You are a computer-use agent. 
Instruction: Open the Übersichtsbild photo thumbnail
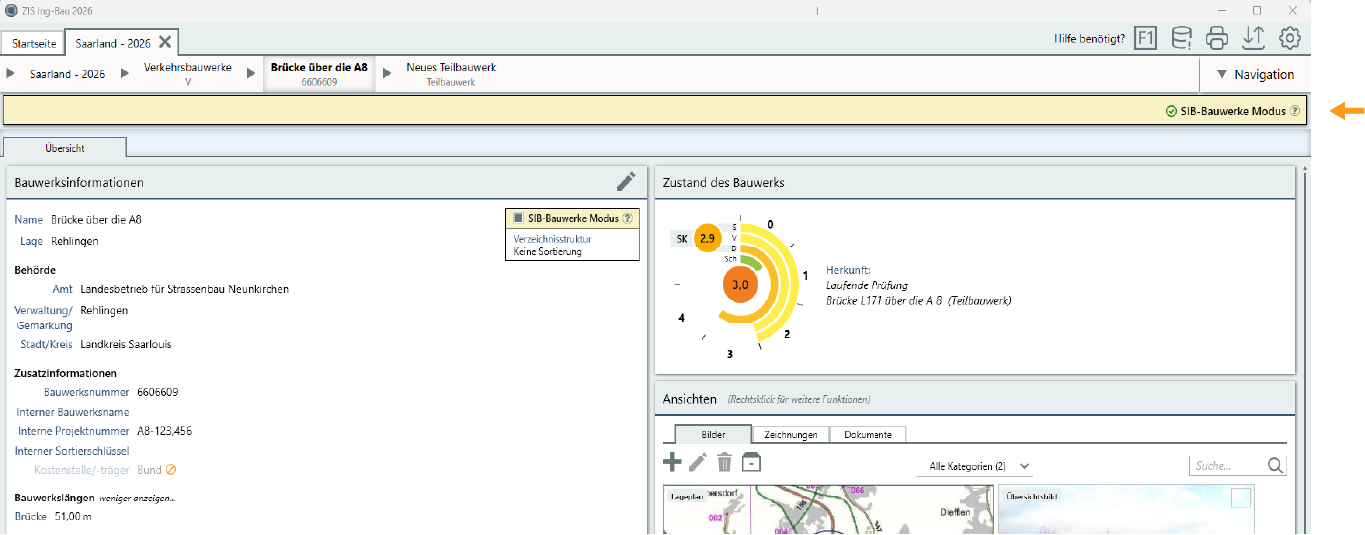(x=1126, y=510)
